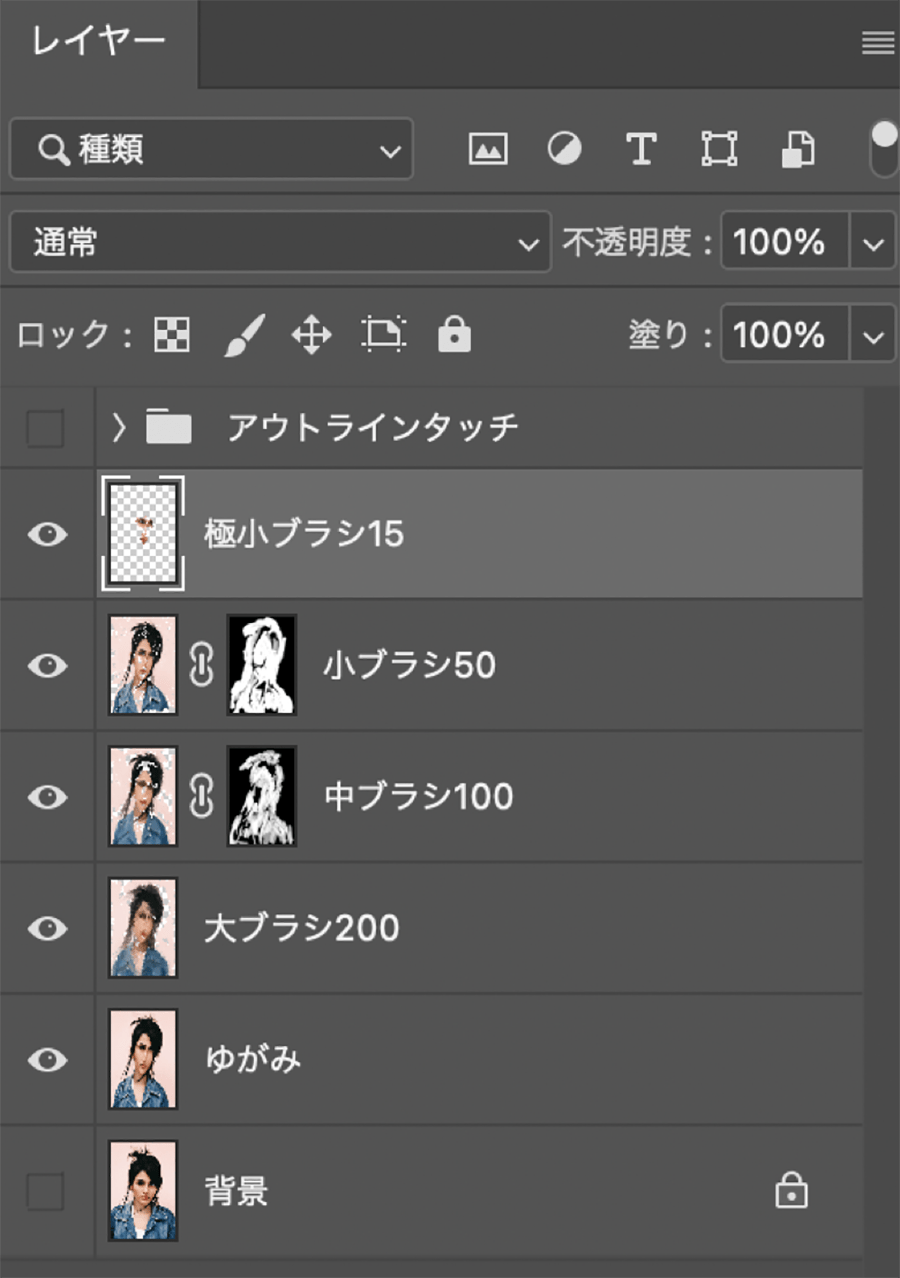
Task: Filter layers by type (T) icon
Action: pos(641,149)
